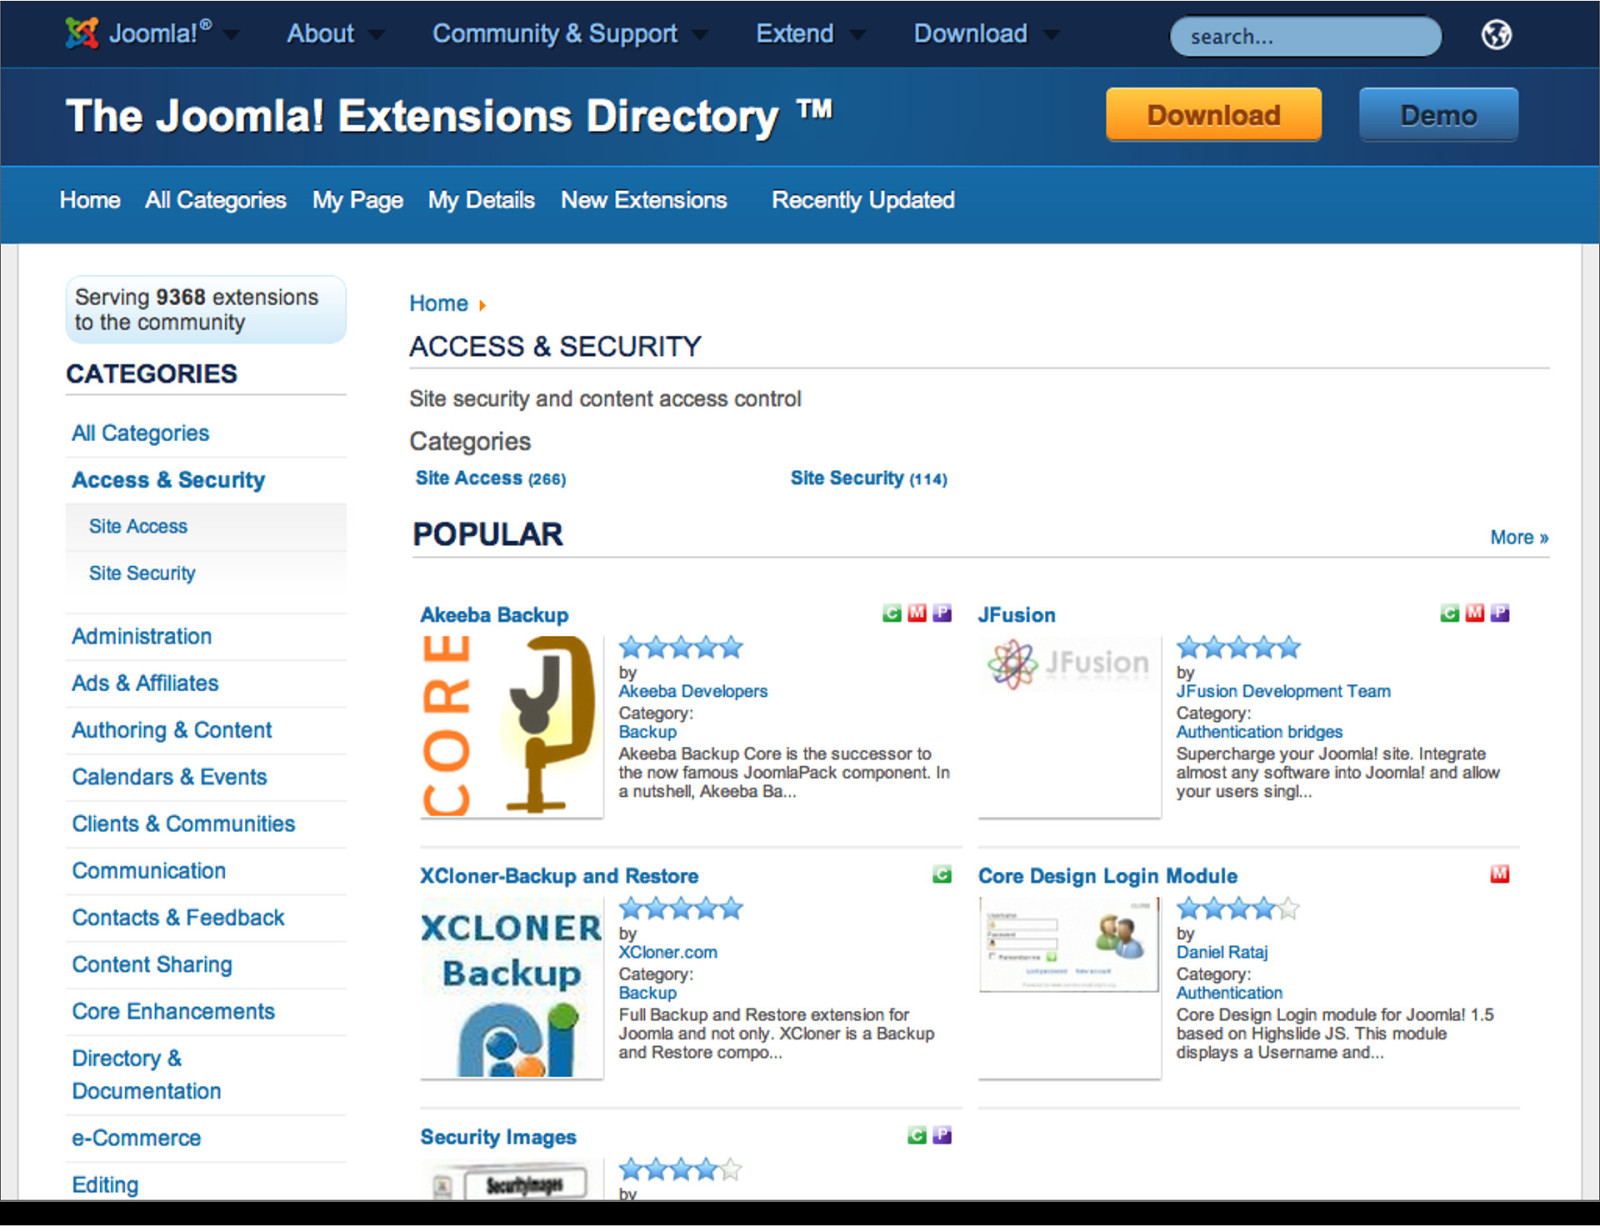This screenshot has height=1232, width=1600.
Task: Expand the About dropdown menu
Action: pyautogui.click(x=335, y=34)
